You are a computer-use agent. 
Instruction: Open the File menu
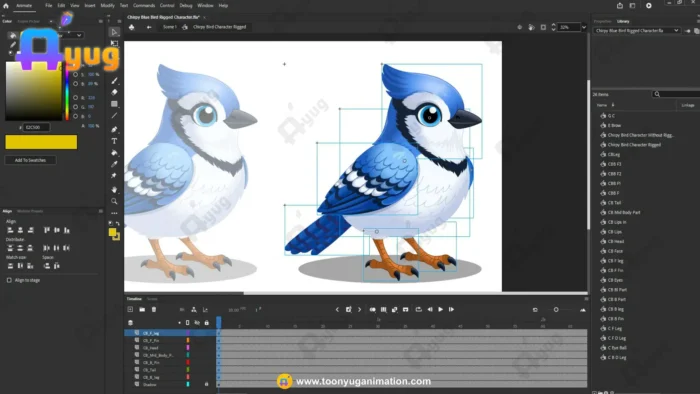click(x=49, y=6)
